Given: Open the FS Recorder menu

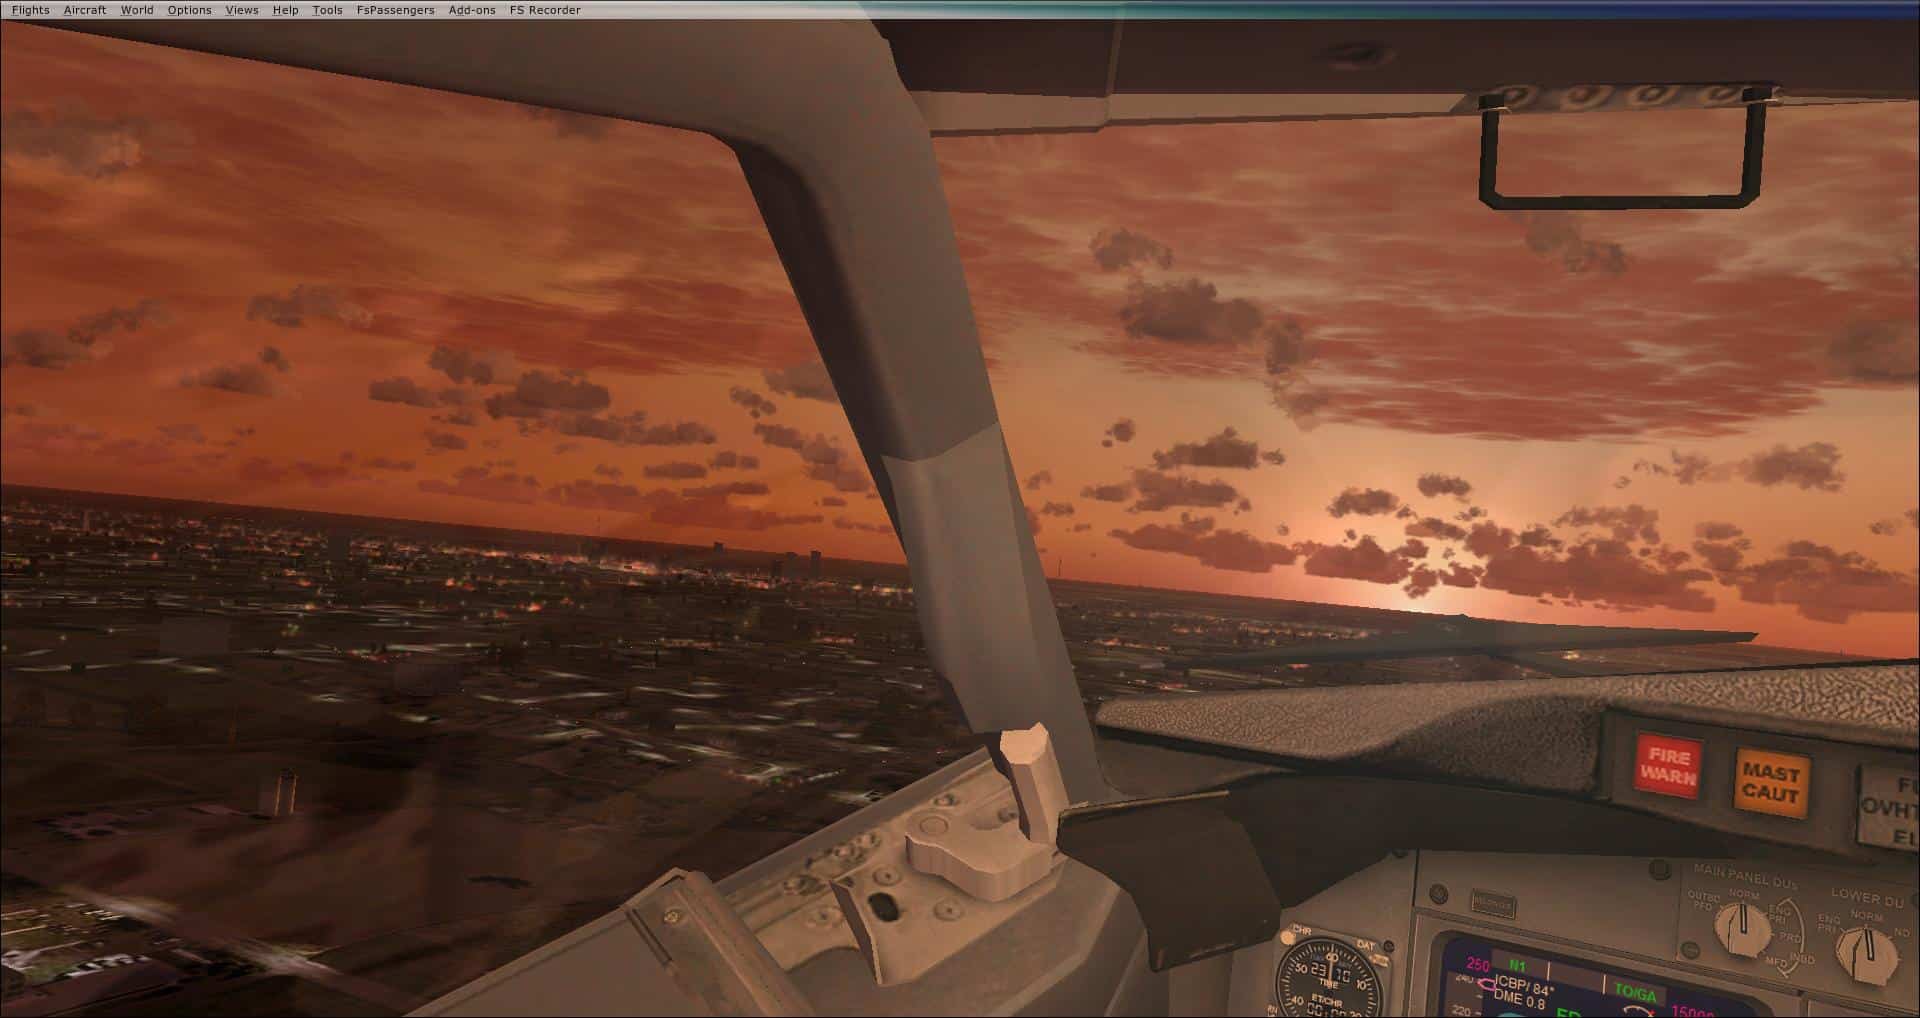Looking at the screenshot, I should [545, 10].
